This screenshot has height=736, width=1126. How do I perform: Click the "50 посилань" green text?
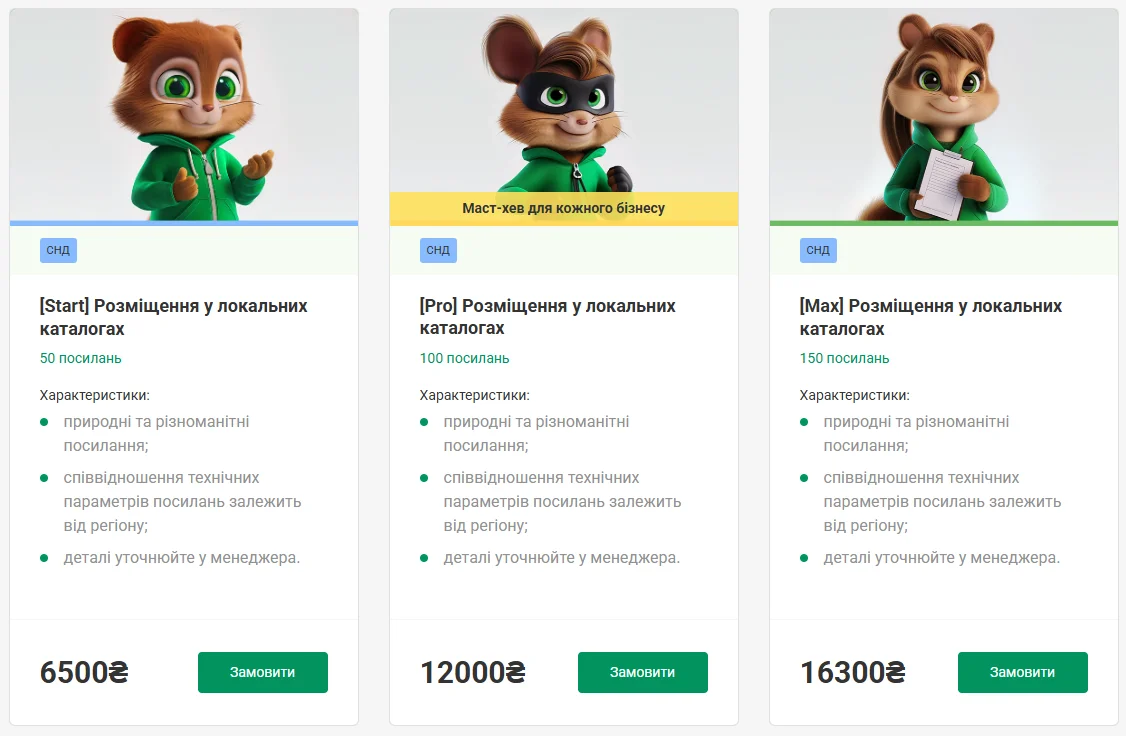(x=81, y=358)
